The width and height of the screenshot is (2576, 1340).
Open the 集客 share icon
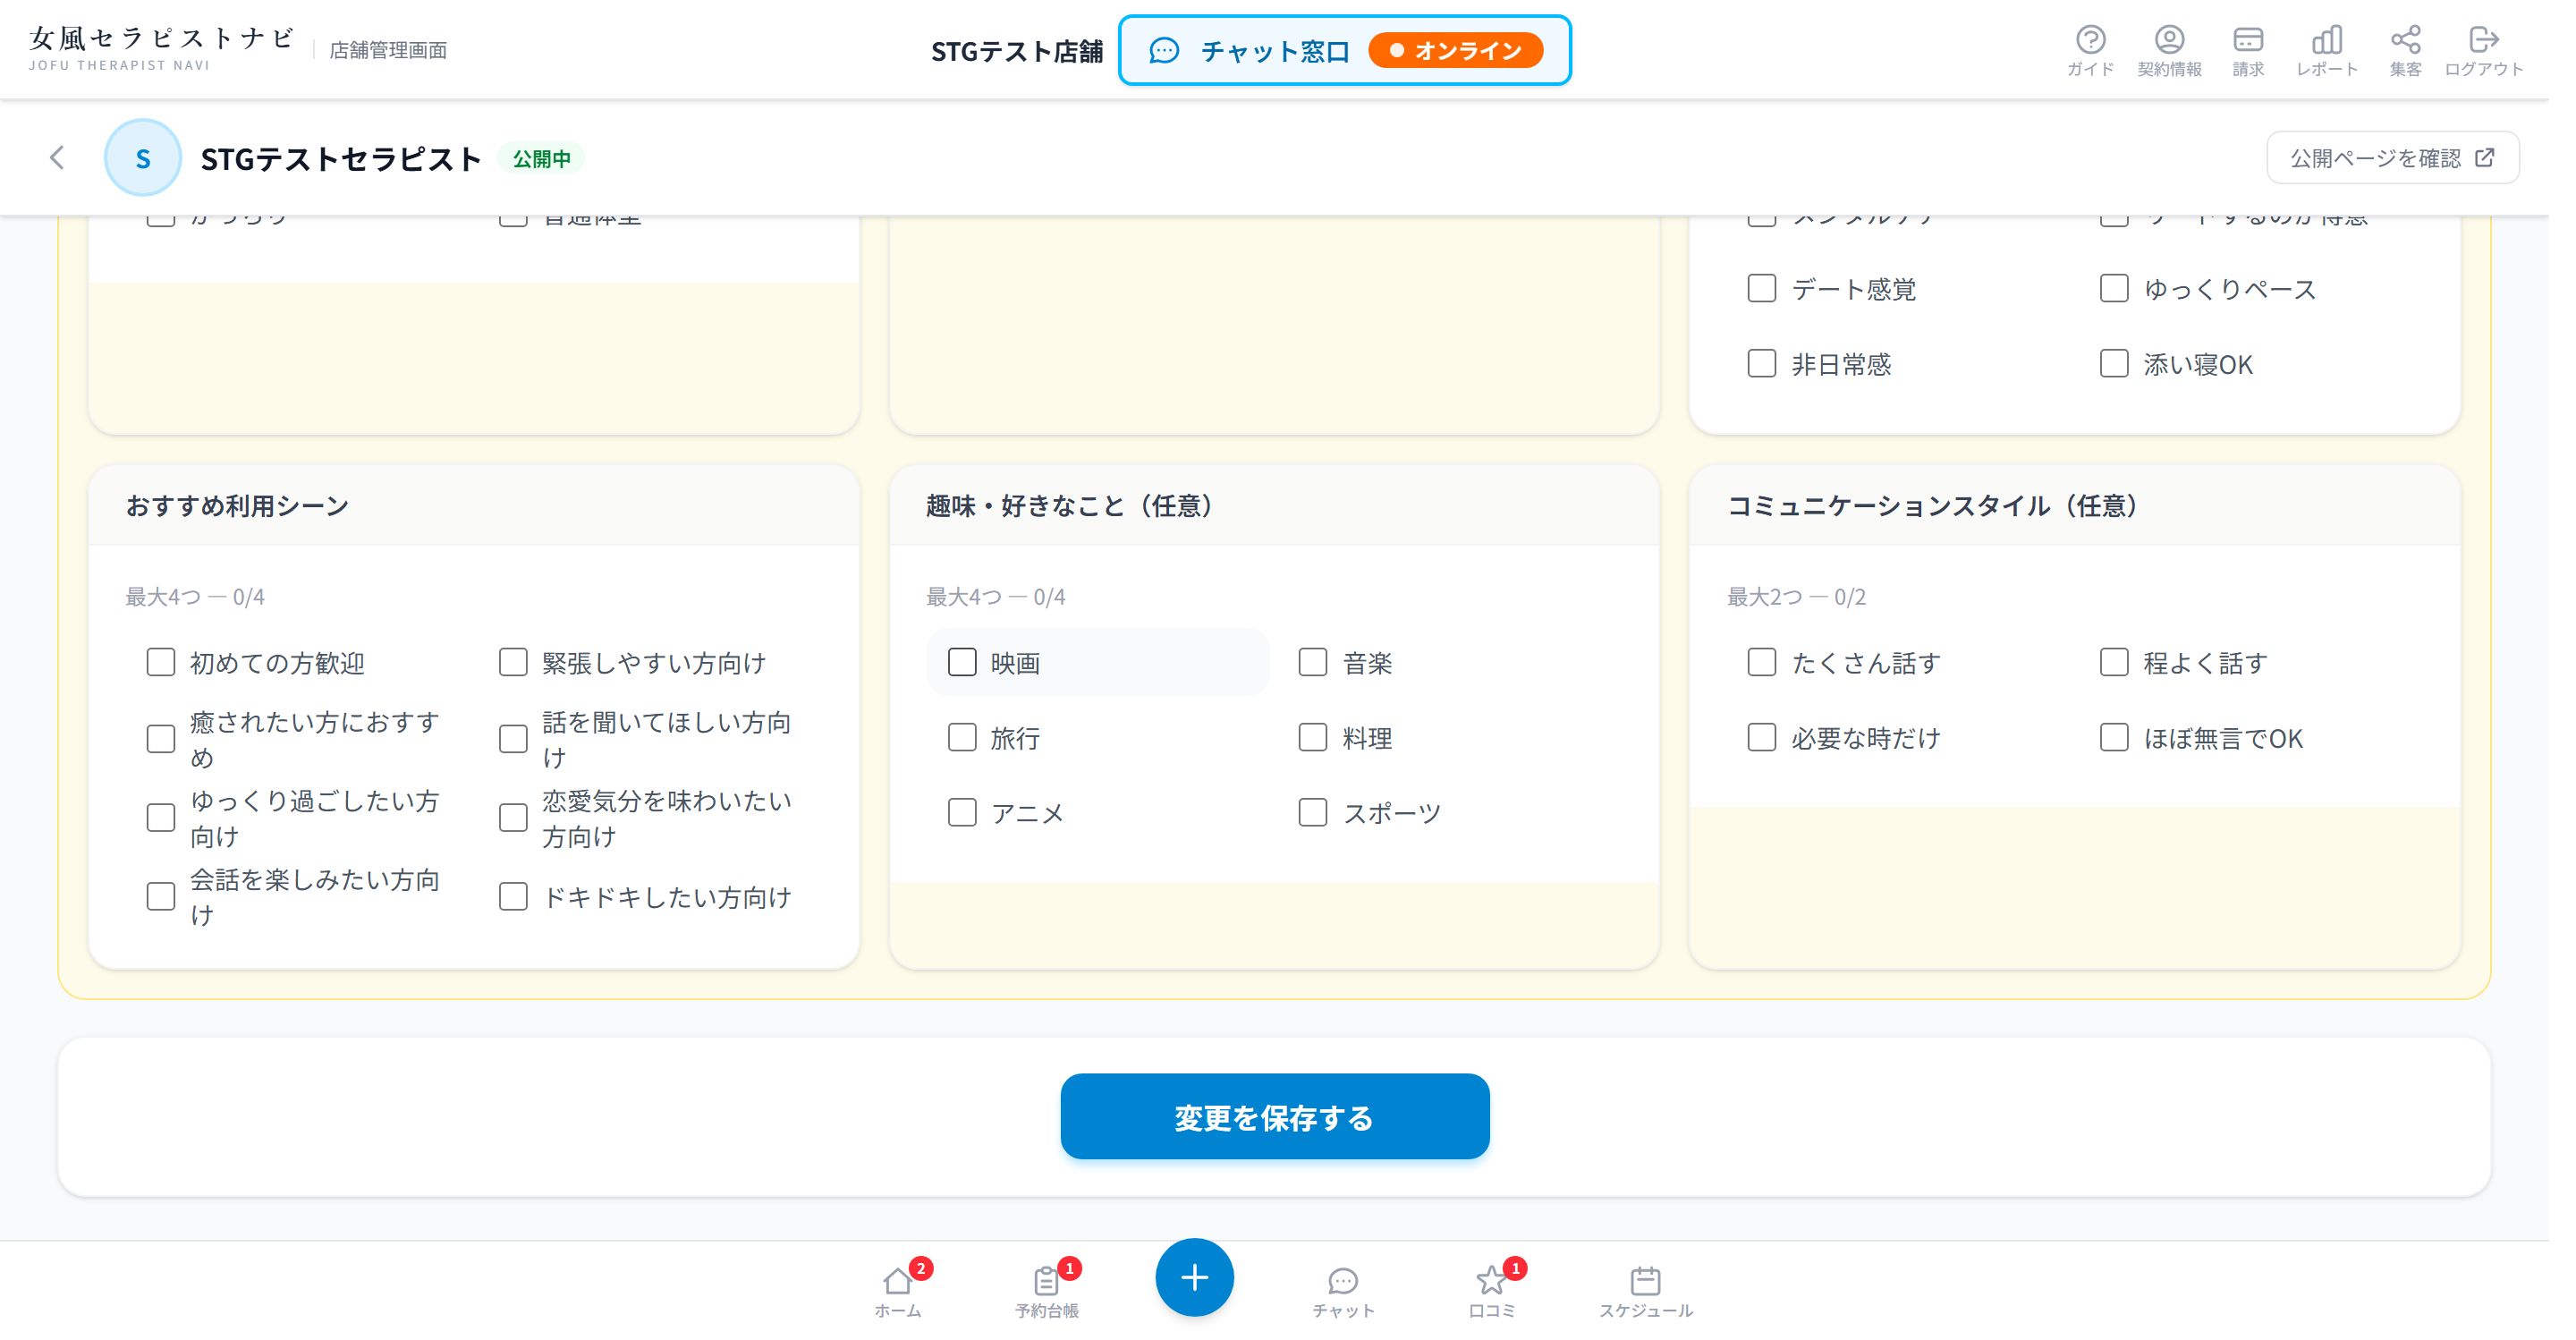click(2431, 50)
